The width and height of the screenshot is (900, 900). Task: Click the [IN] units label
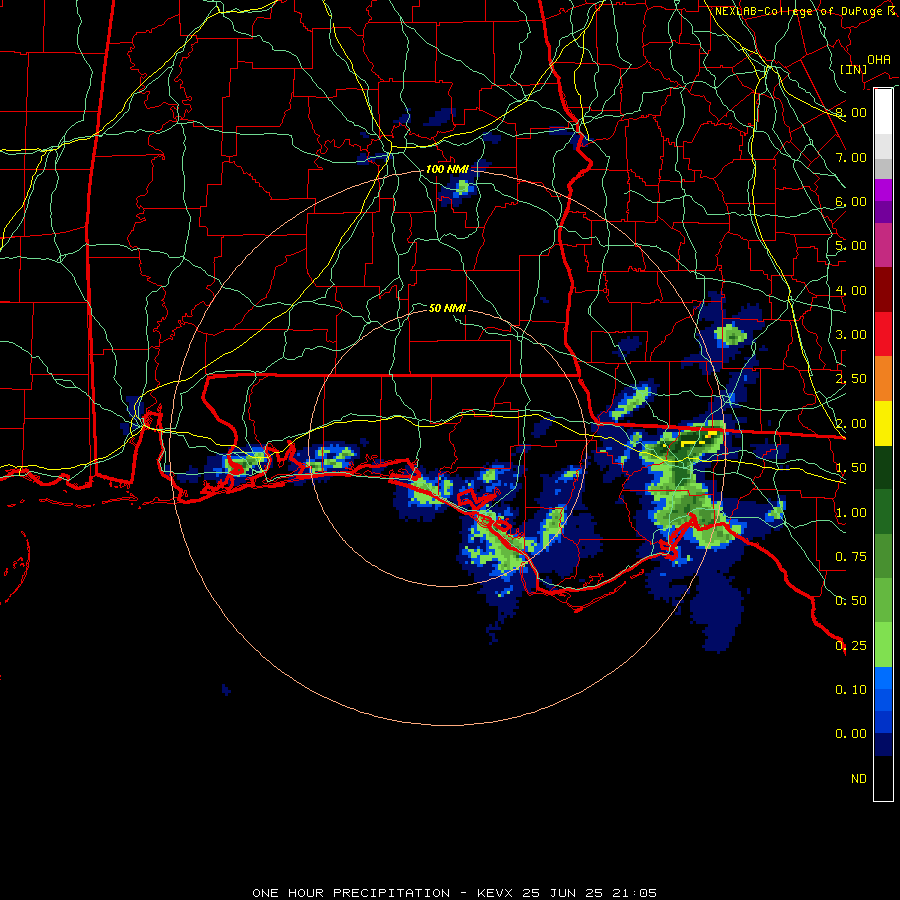click(853, 69)
